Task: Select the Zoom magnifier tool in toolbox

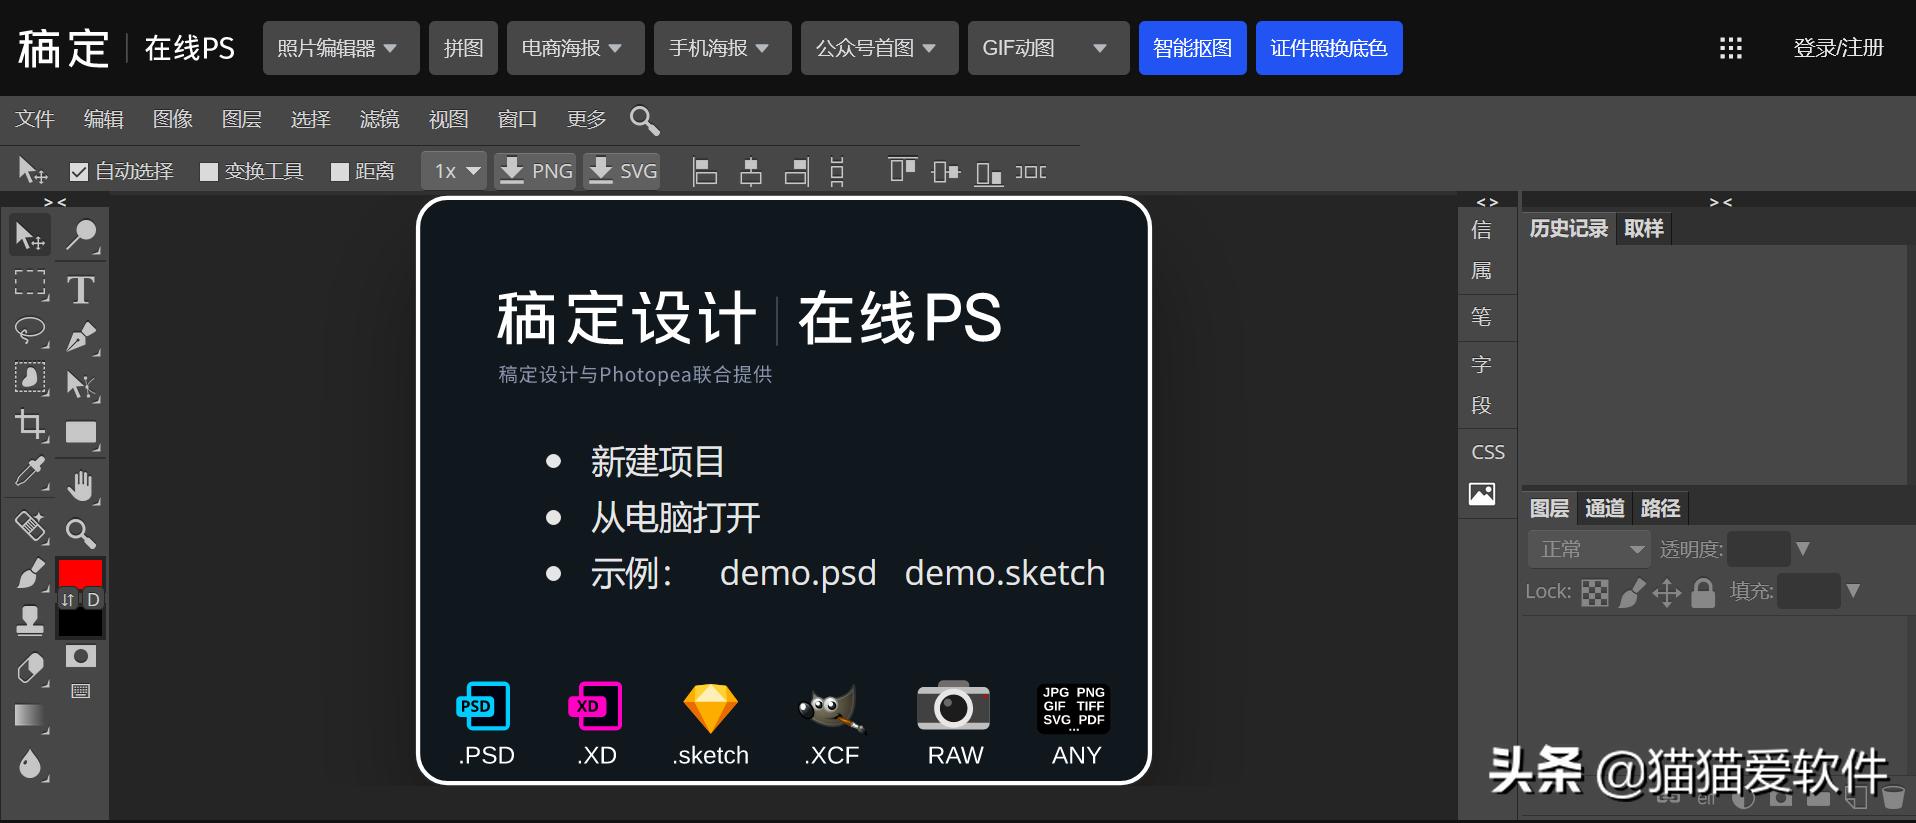Action: pos(81,533)
